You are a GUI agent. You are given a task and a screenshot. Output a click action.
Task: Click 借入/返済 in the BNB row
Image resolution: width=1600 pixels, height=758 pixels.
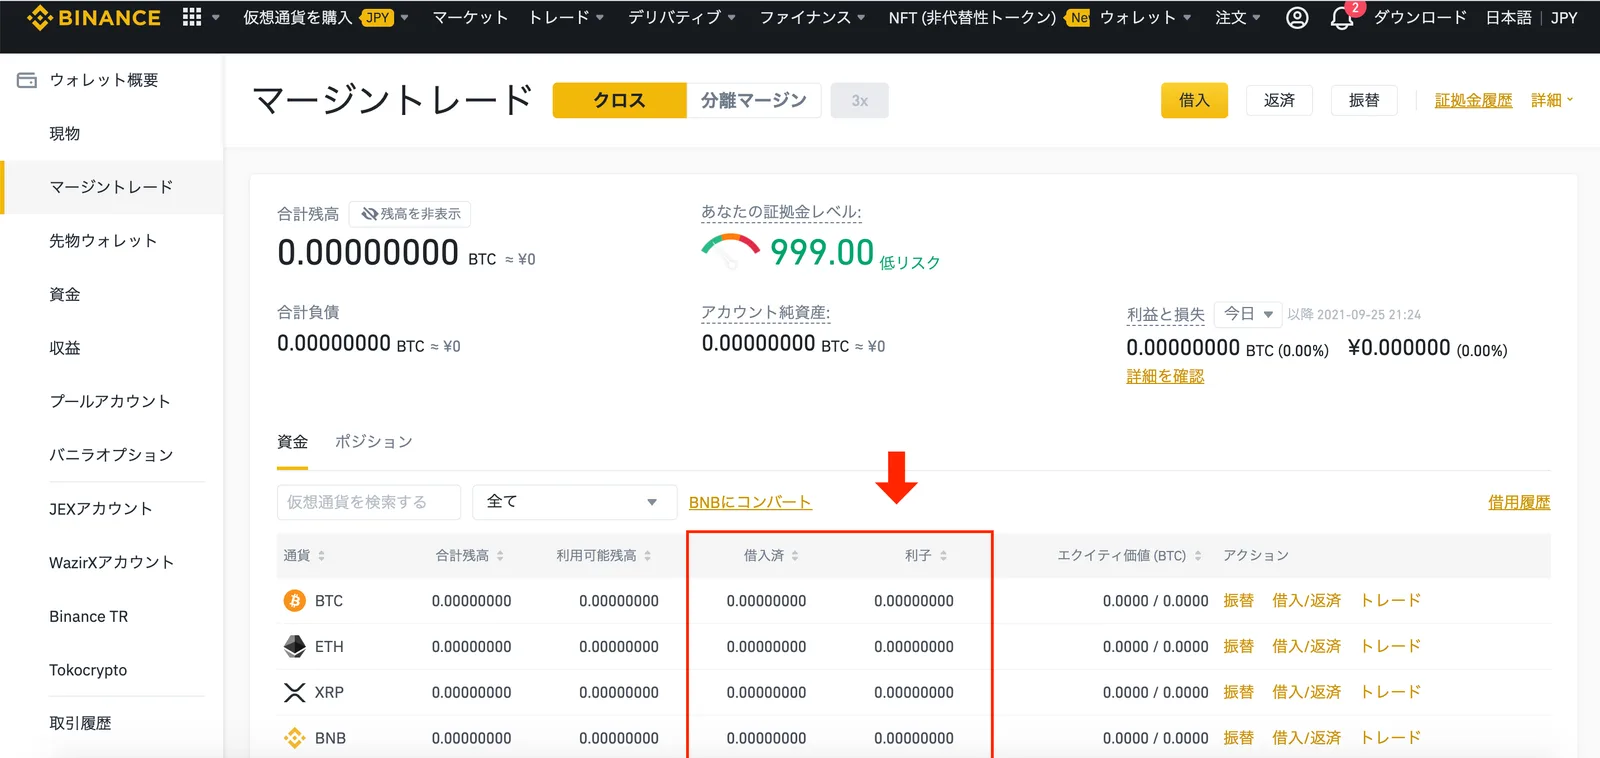[1306, 738]
